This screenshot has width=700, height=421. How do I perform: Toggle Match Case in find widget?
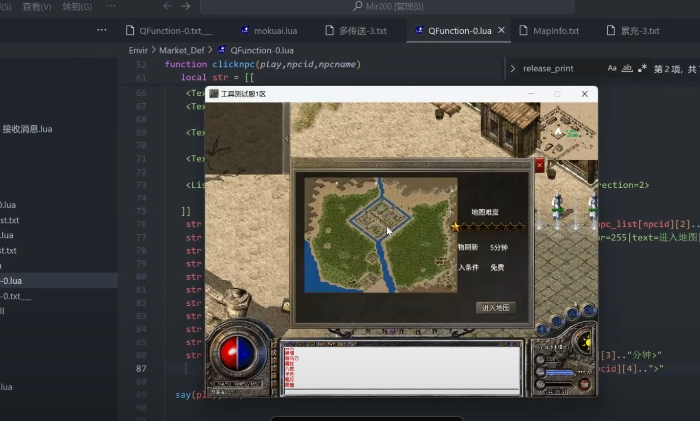pyautogui.click(x=612, y=69)
